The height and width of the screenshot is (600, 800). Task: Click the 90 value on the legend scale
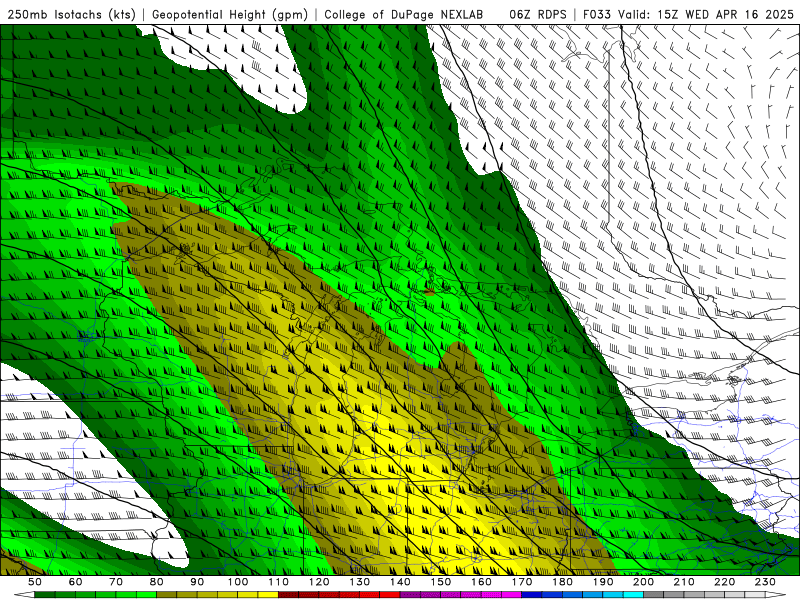coord(197,582)
